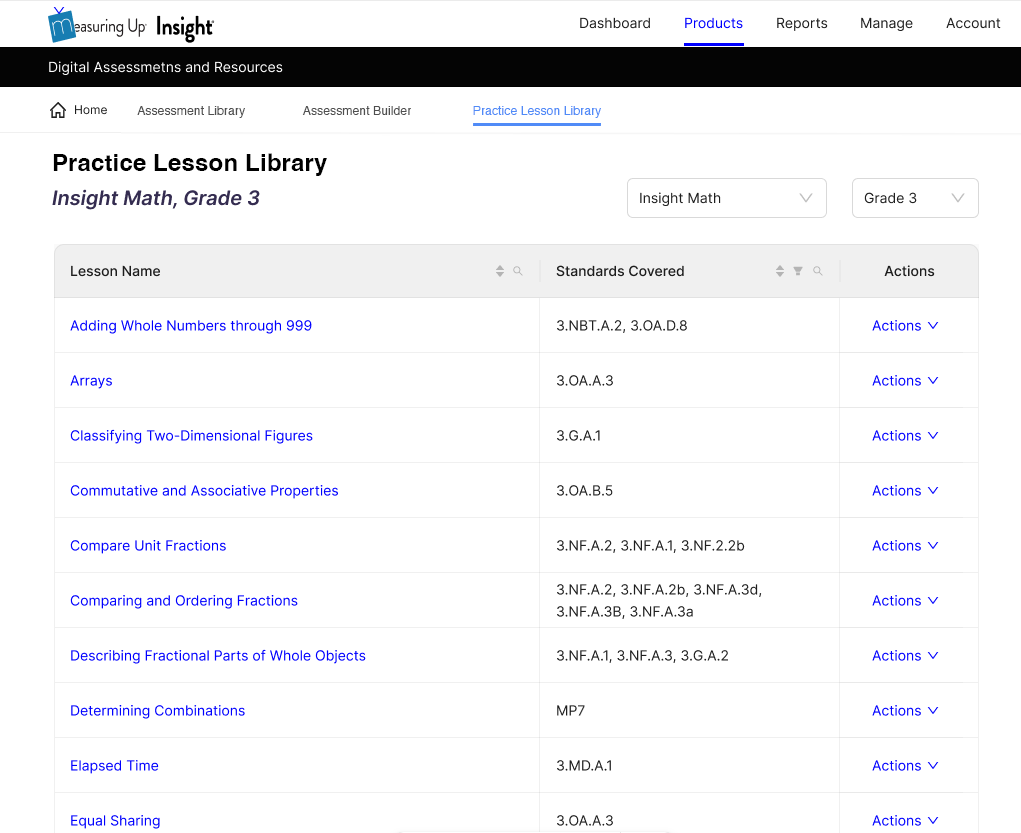This screenshot has height=833, width=1021.
Task: Open Determining Combinations lesson
Action: point(158,711)
